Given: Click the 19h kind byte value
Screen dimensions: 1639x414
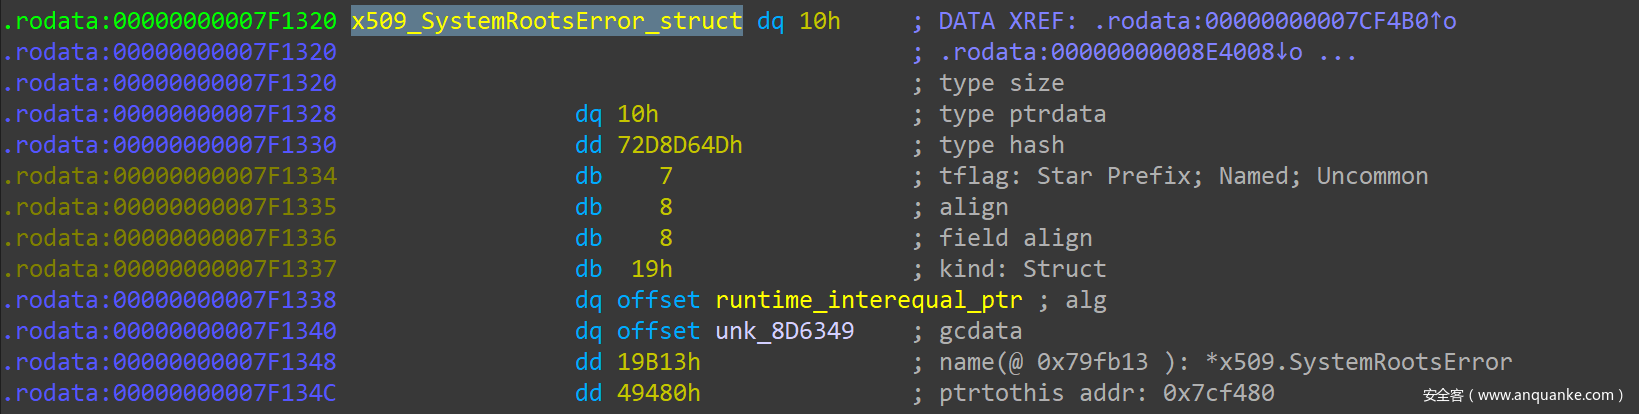Looking at the screenshot, I should 651,269.
